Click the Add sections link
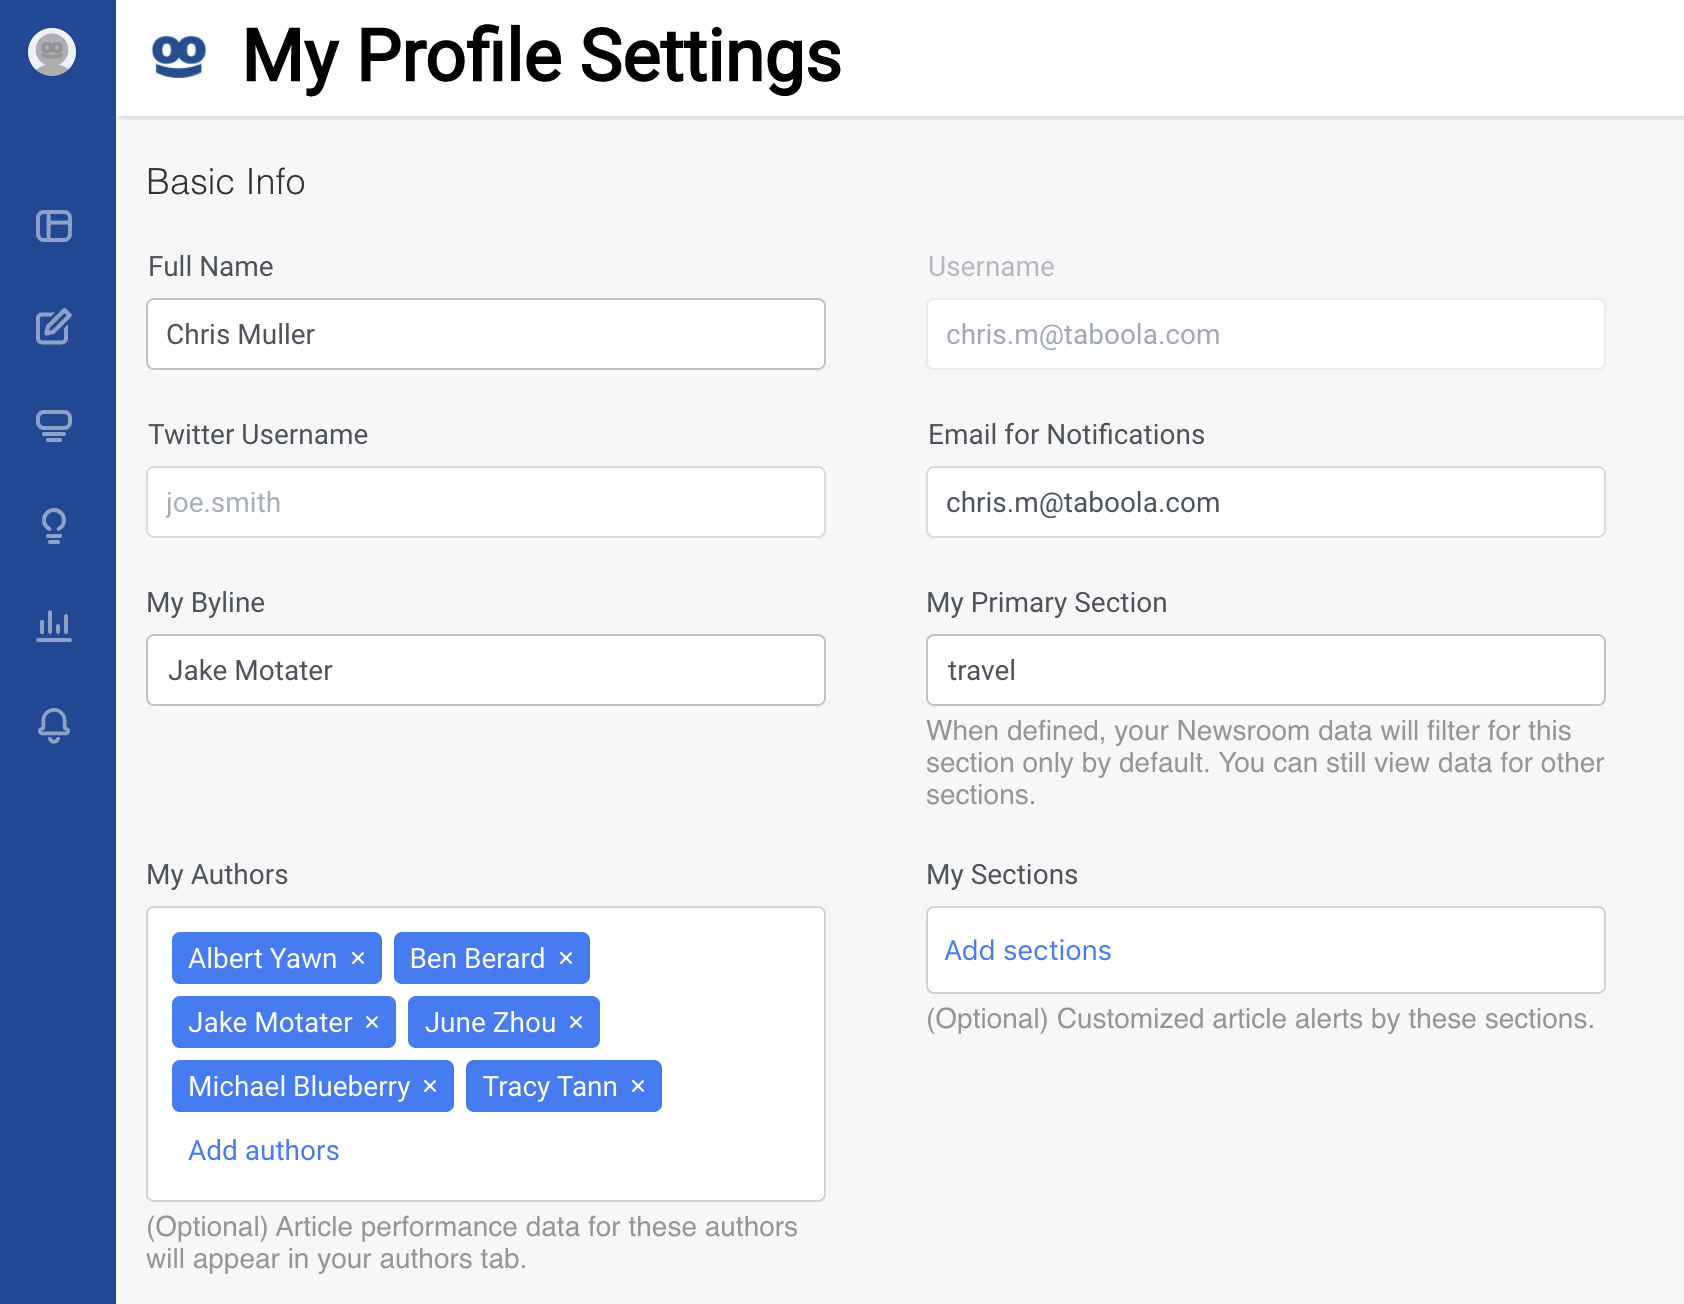1684x1304 pixels. [1027, 950]
